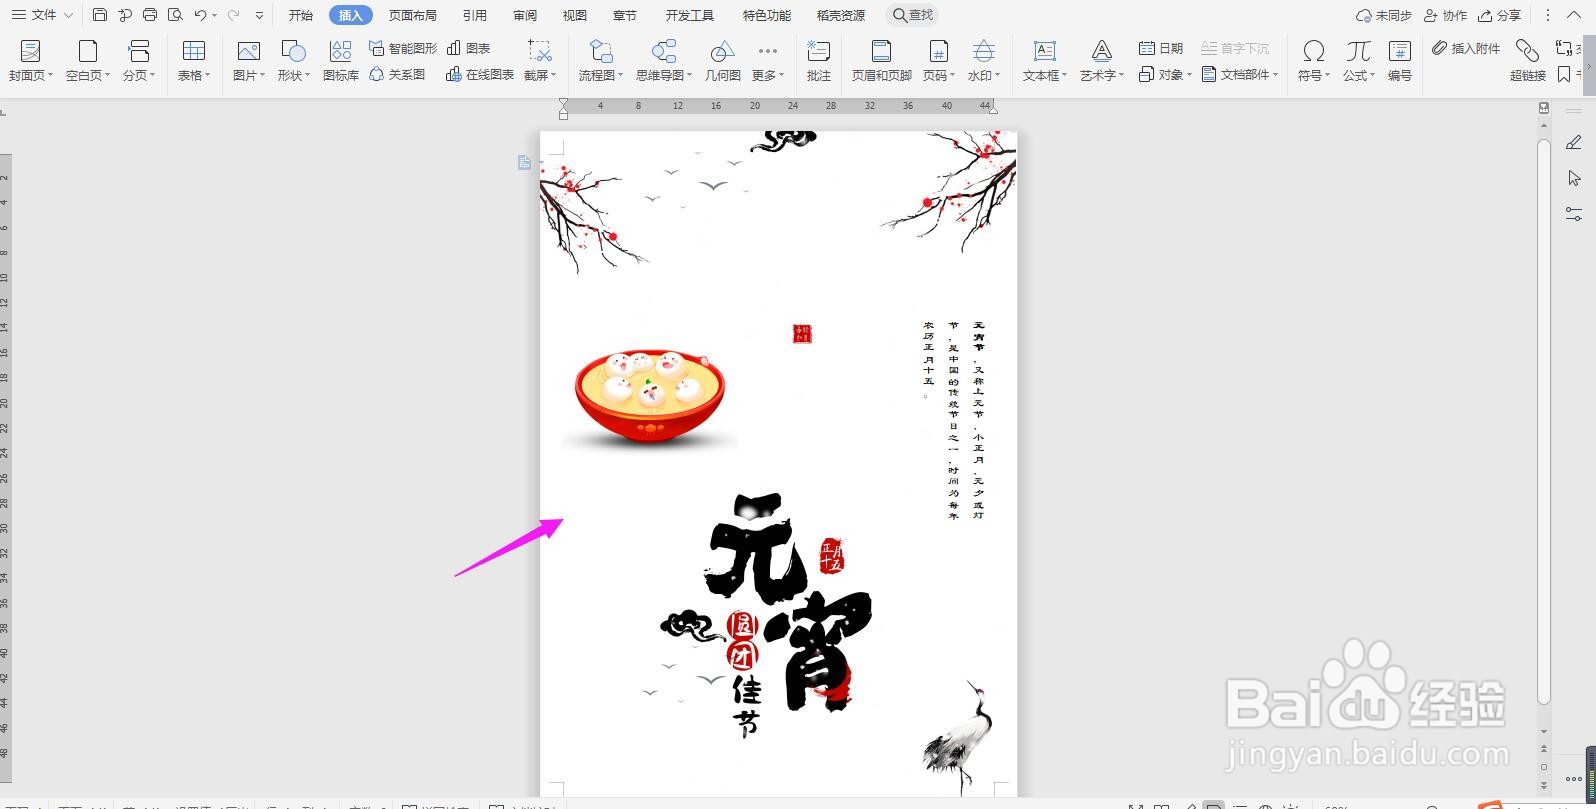Click the 分享 share button
This screenshot has height=809, width=1596.
click(1500, 15)
